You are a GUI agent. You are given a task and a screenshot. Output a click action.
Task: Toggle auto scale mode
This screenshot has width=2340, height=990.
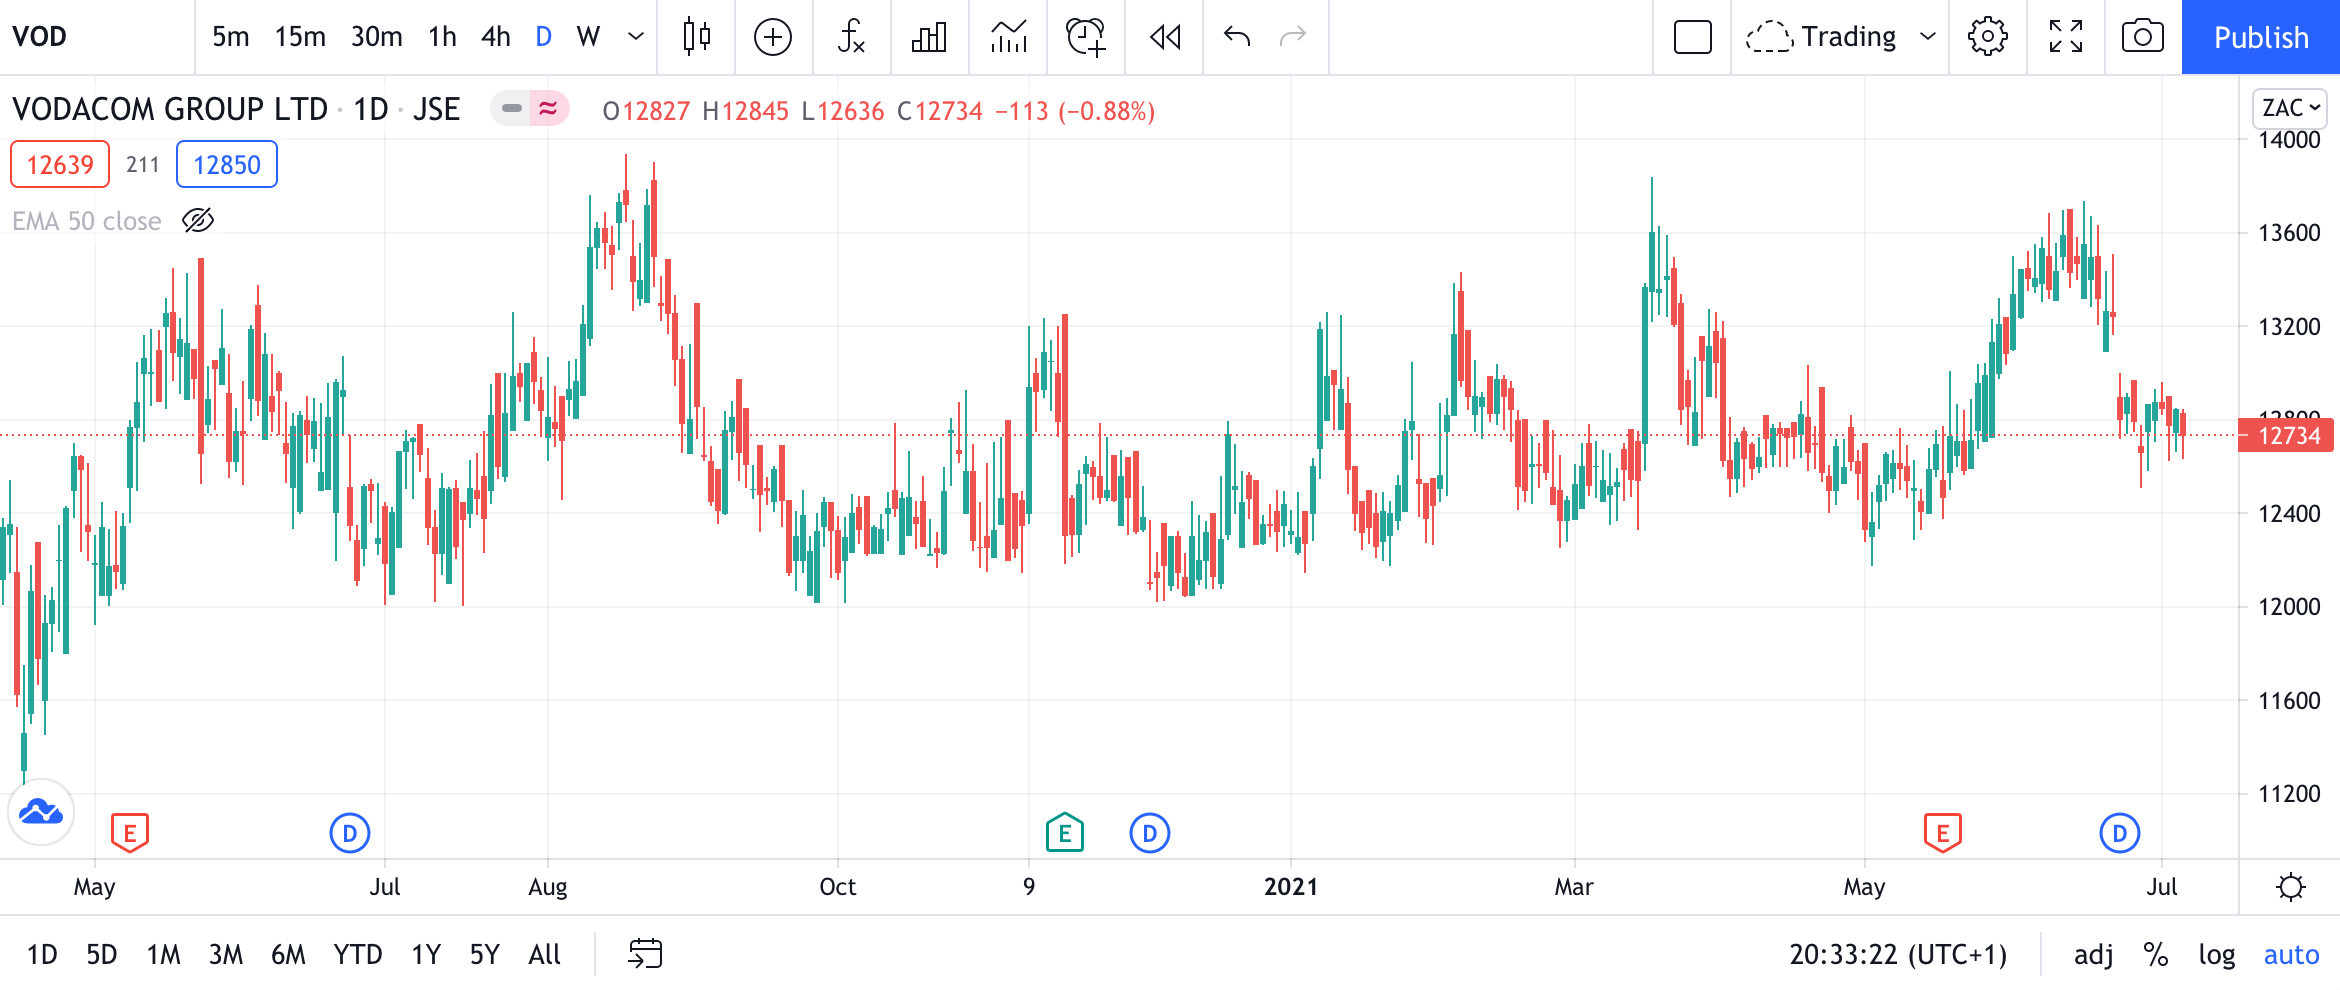coord(2291,954)
